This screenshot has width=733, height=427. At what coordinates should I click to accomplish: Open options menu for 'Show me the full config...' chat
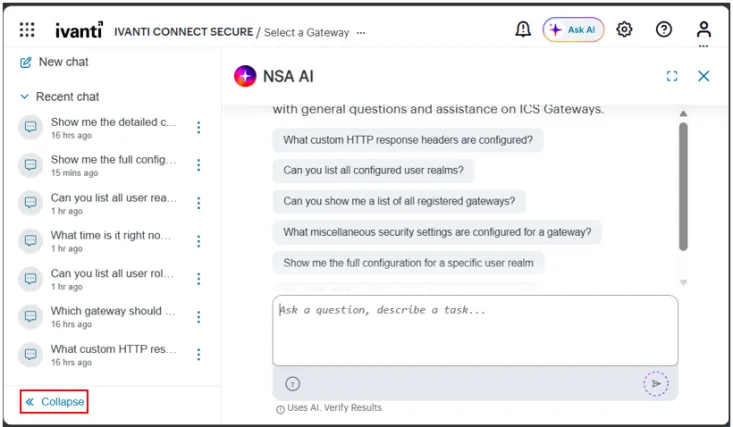pos(199,165)
